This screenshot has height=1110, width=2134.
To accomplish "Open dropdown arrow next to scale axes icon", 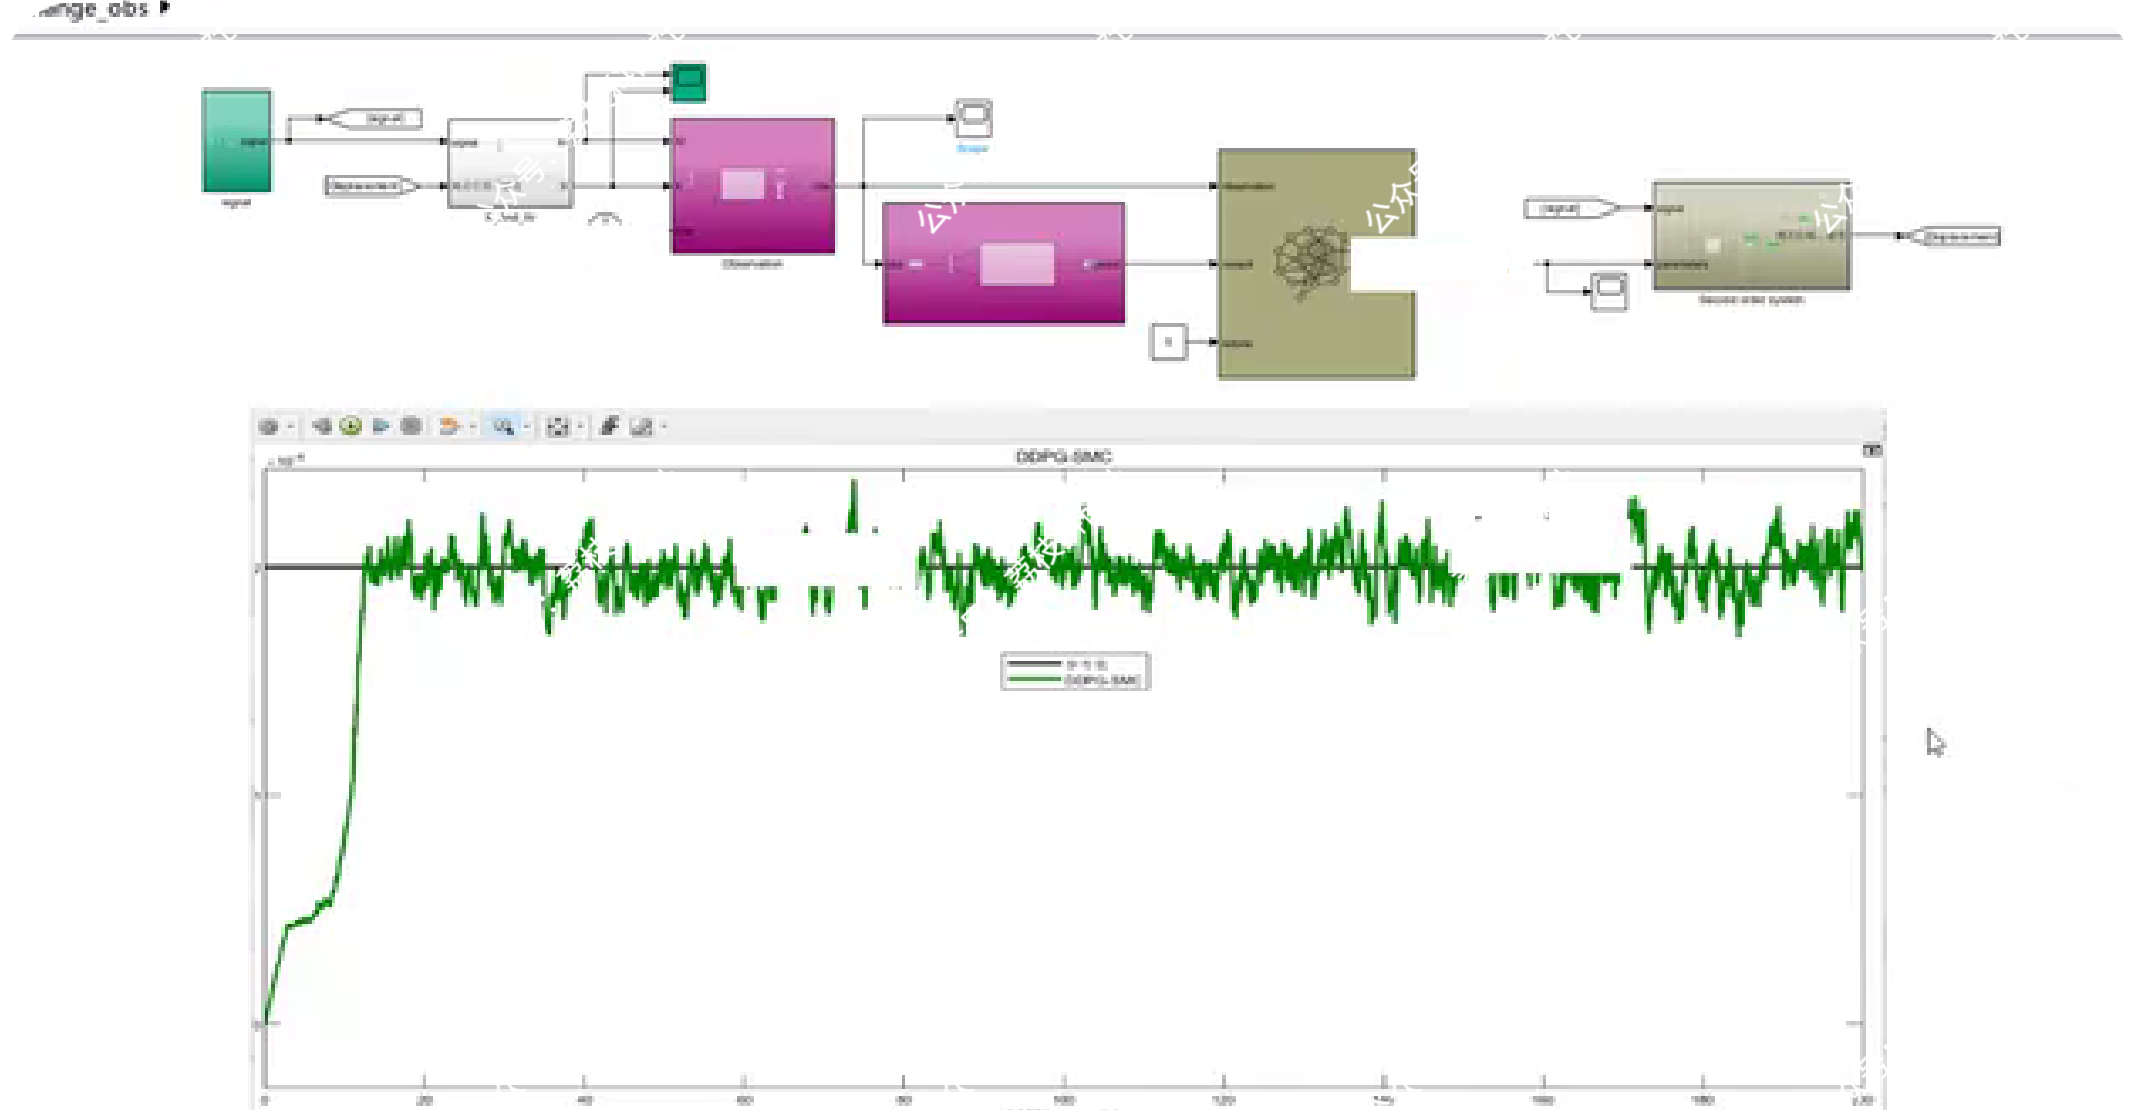I will coord(580,427).
